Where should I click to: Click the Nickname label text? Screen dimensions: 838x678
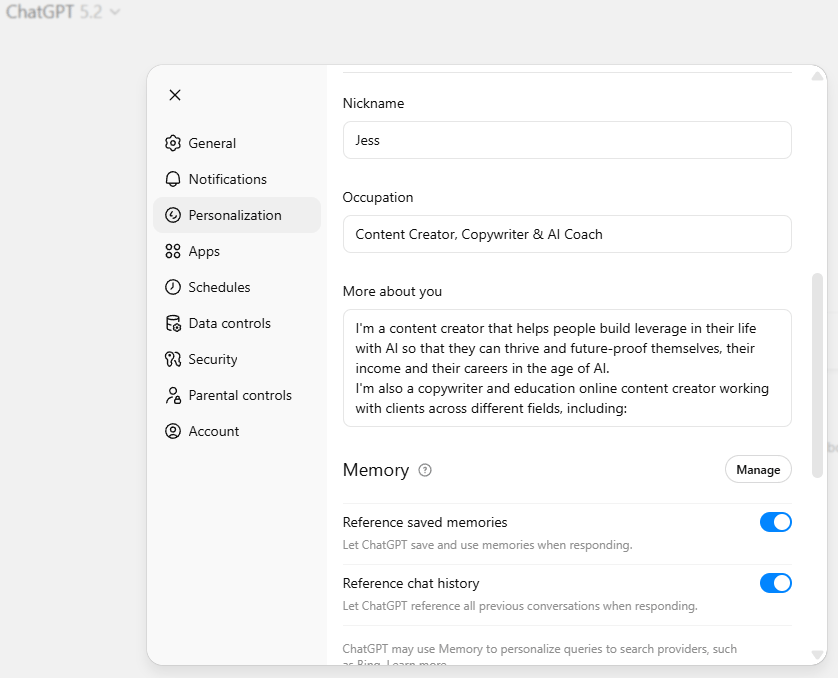click(x=374, y=103)
